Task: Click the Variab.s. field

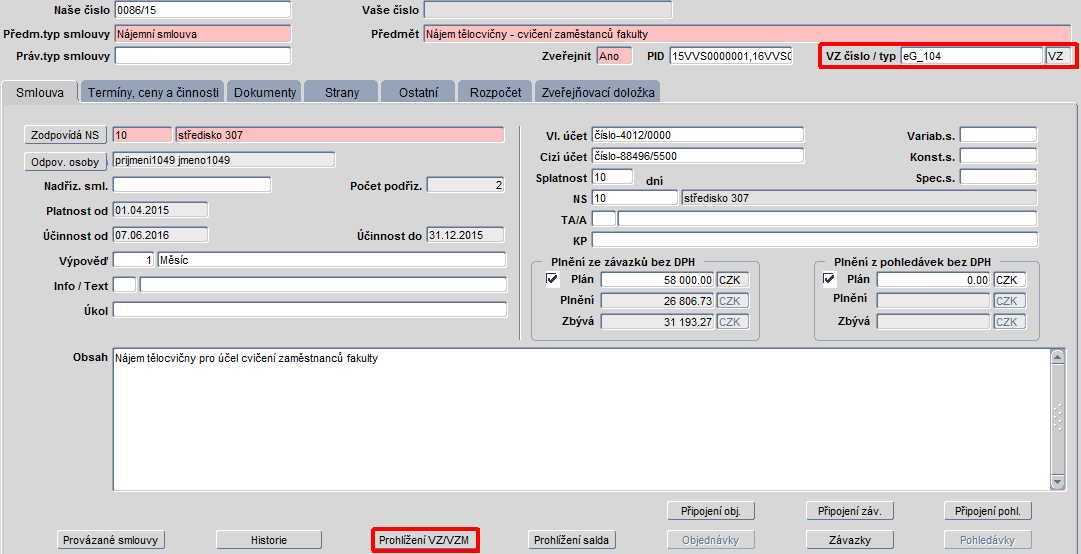Action: click(x=998, y=134)
